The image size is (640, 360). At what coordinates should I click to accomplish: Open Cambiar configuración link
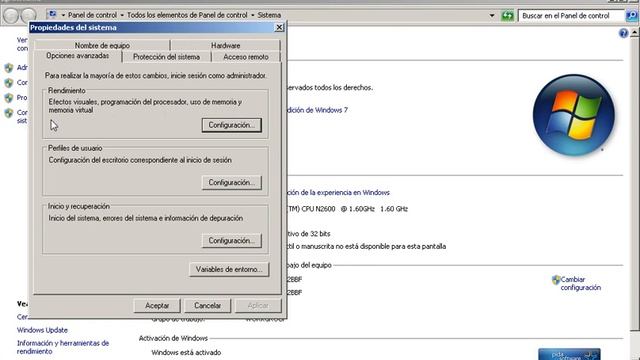point(580,283)
